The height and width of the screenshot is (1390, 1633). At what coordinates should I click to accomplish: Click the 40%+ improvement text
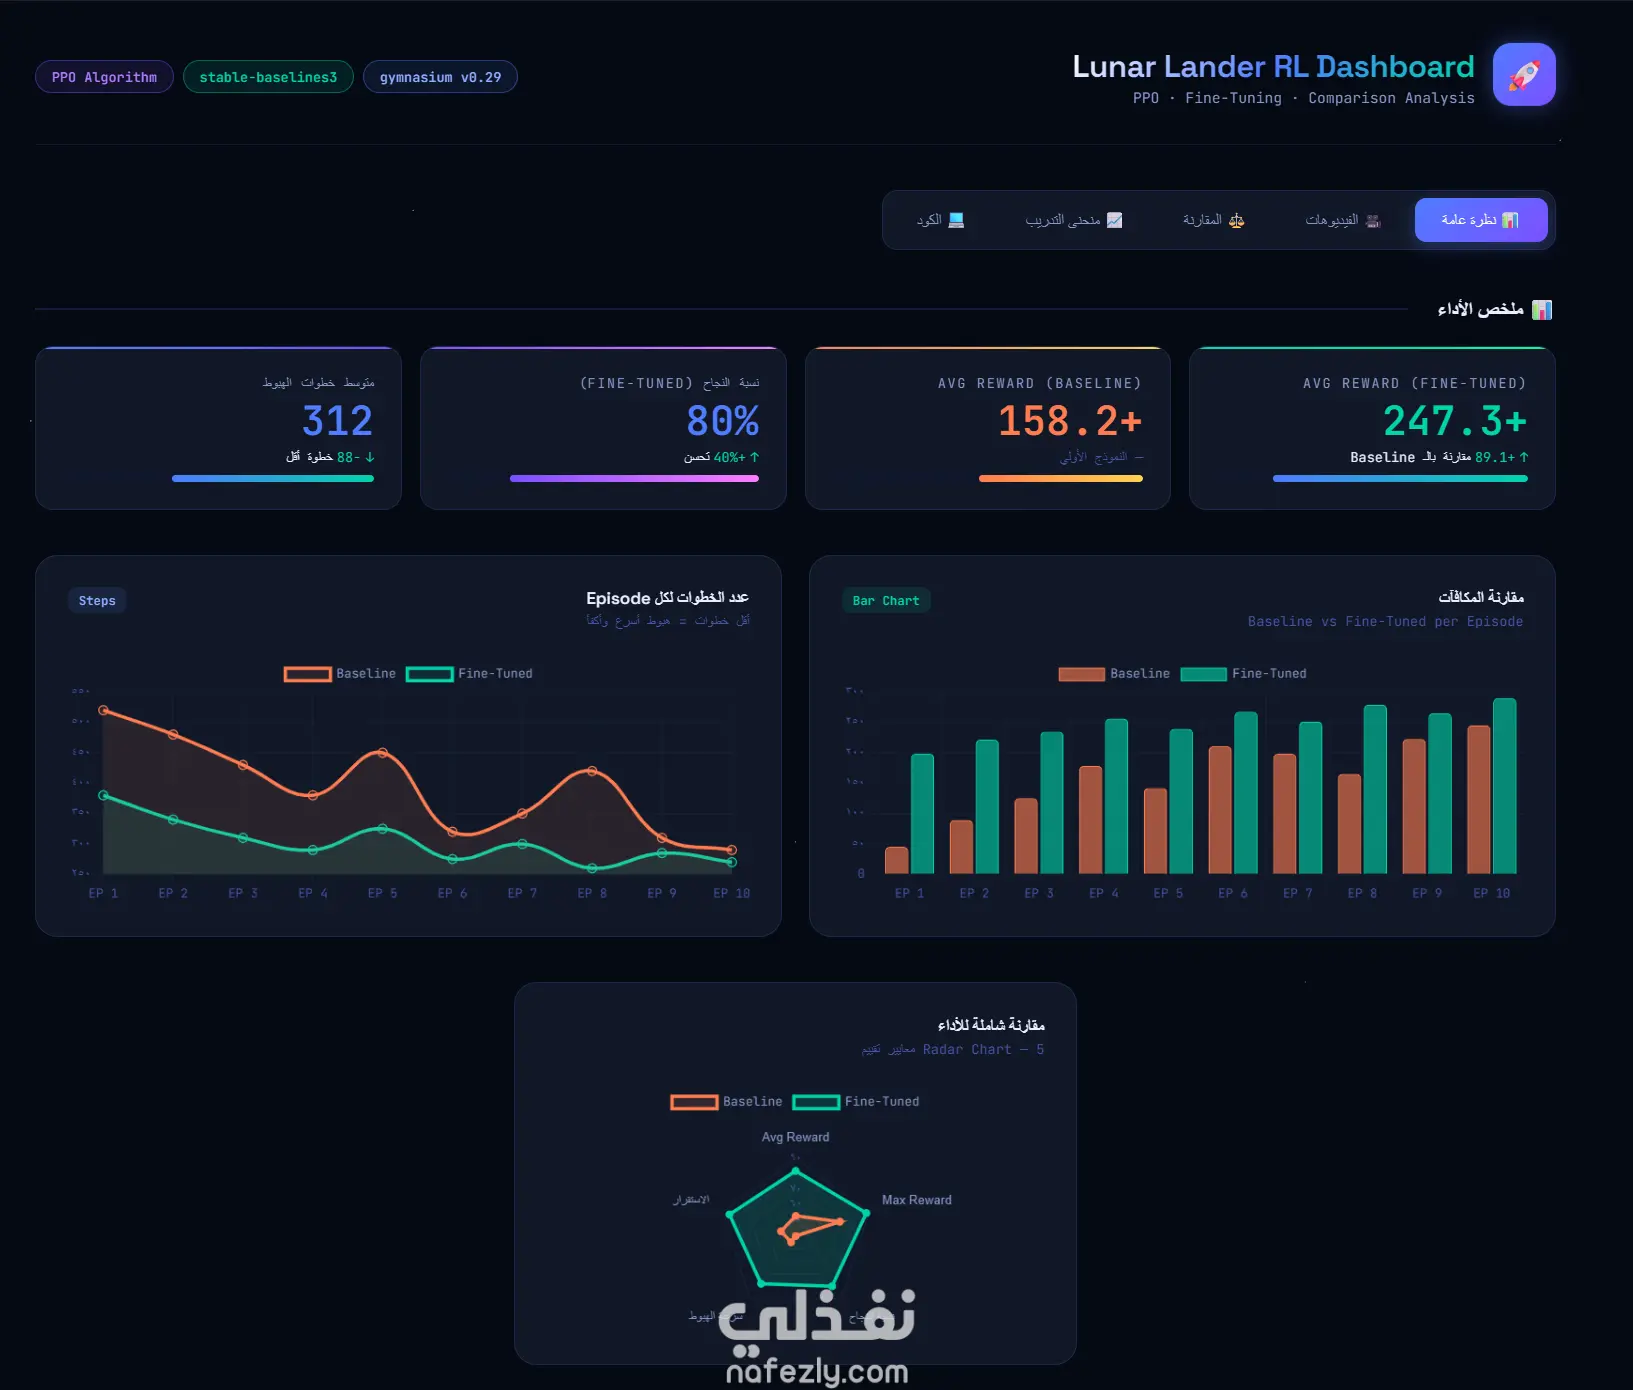coord(722,457)
